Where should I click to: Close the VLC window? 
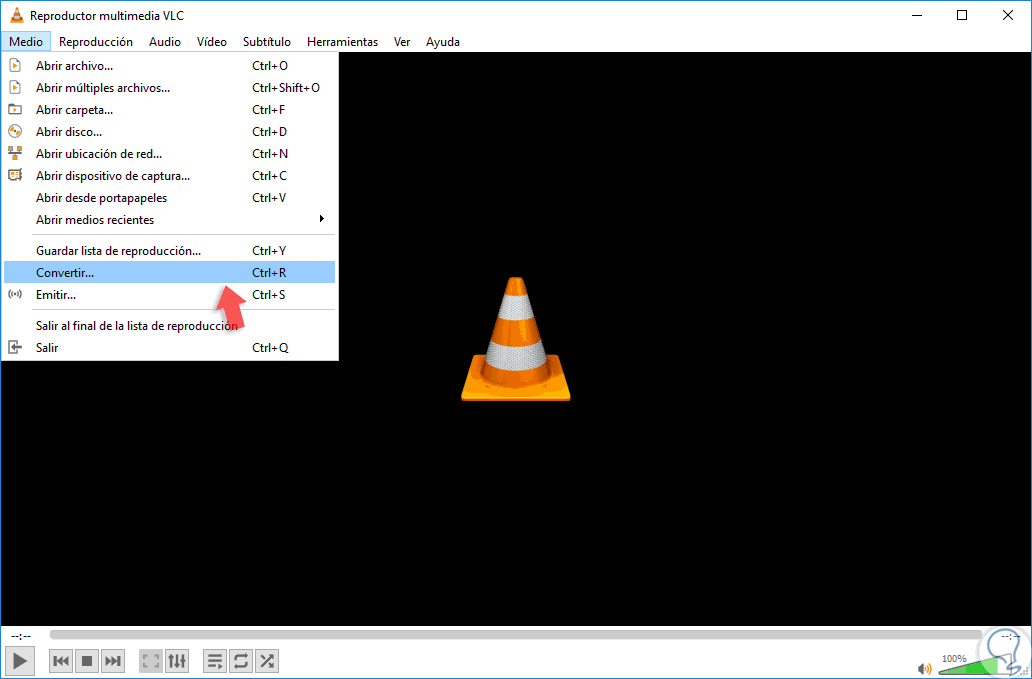pyautogui.click(x=1008, y=15)
